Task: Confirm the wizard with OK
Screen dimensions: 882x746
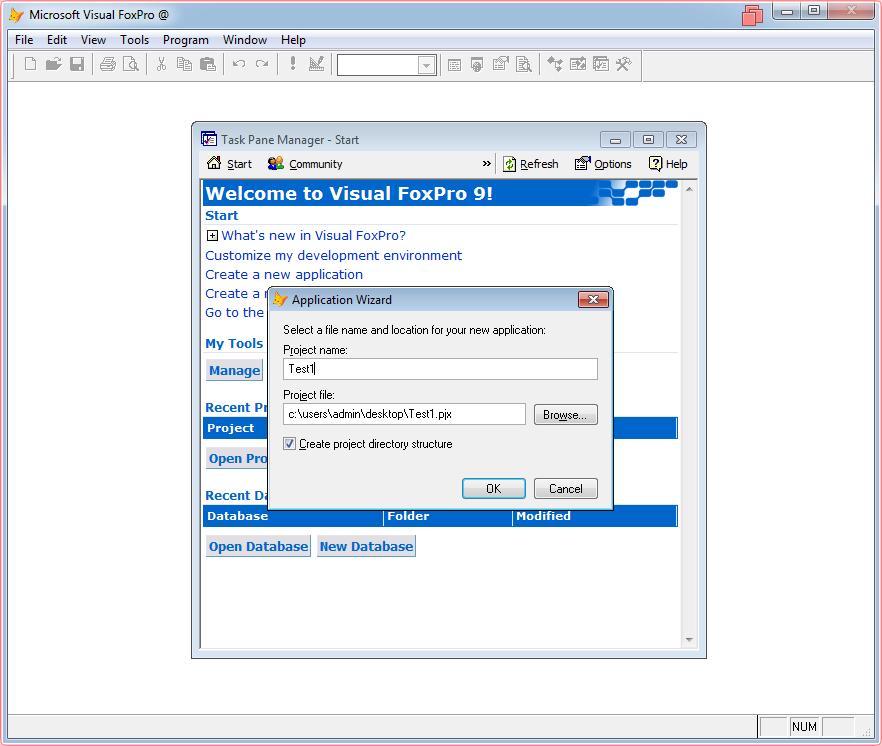Action: 494,488
